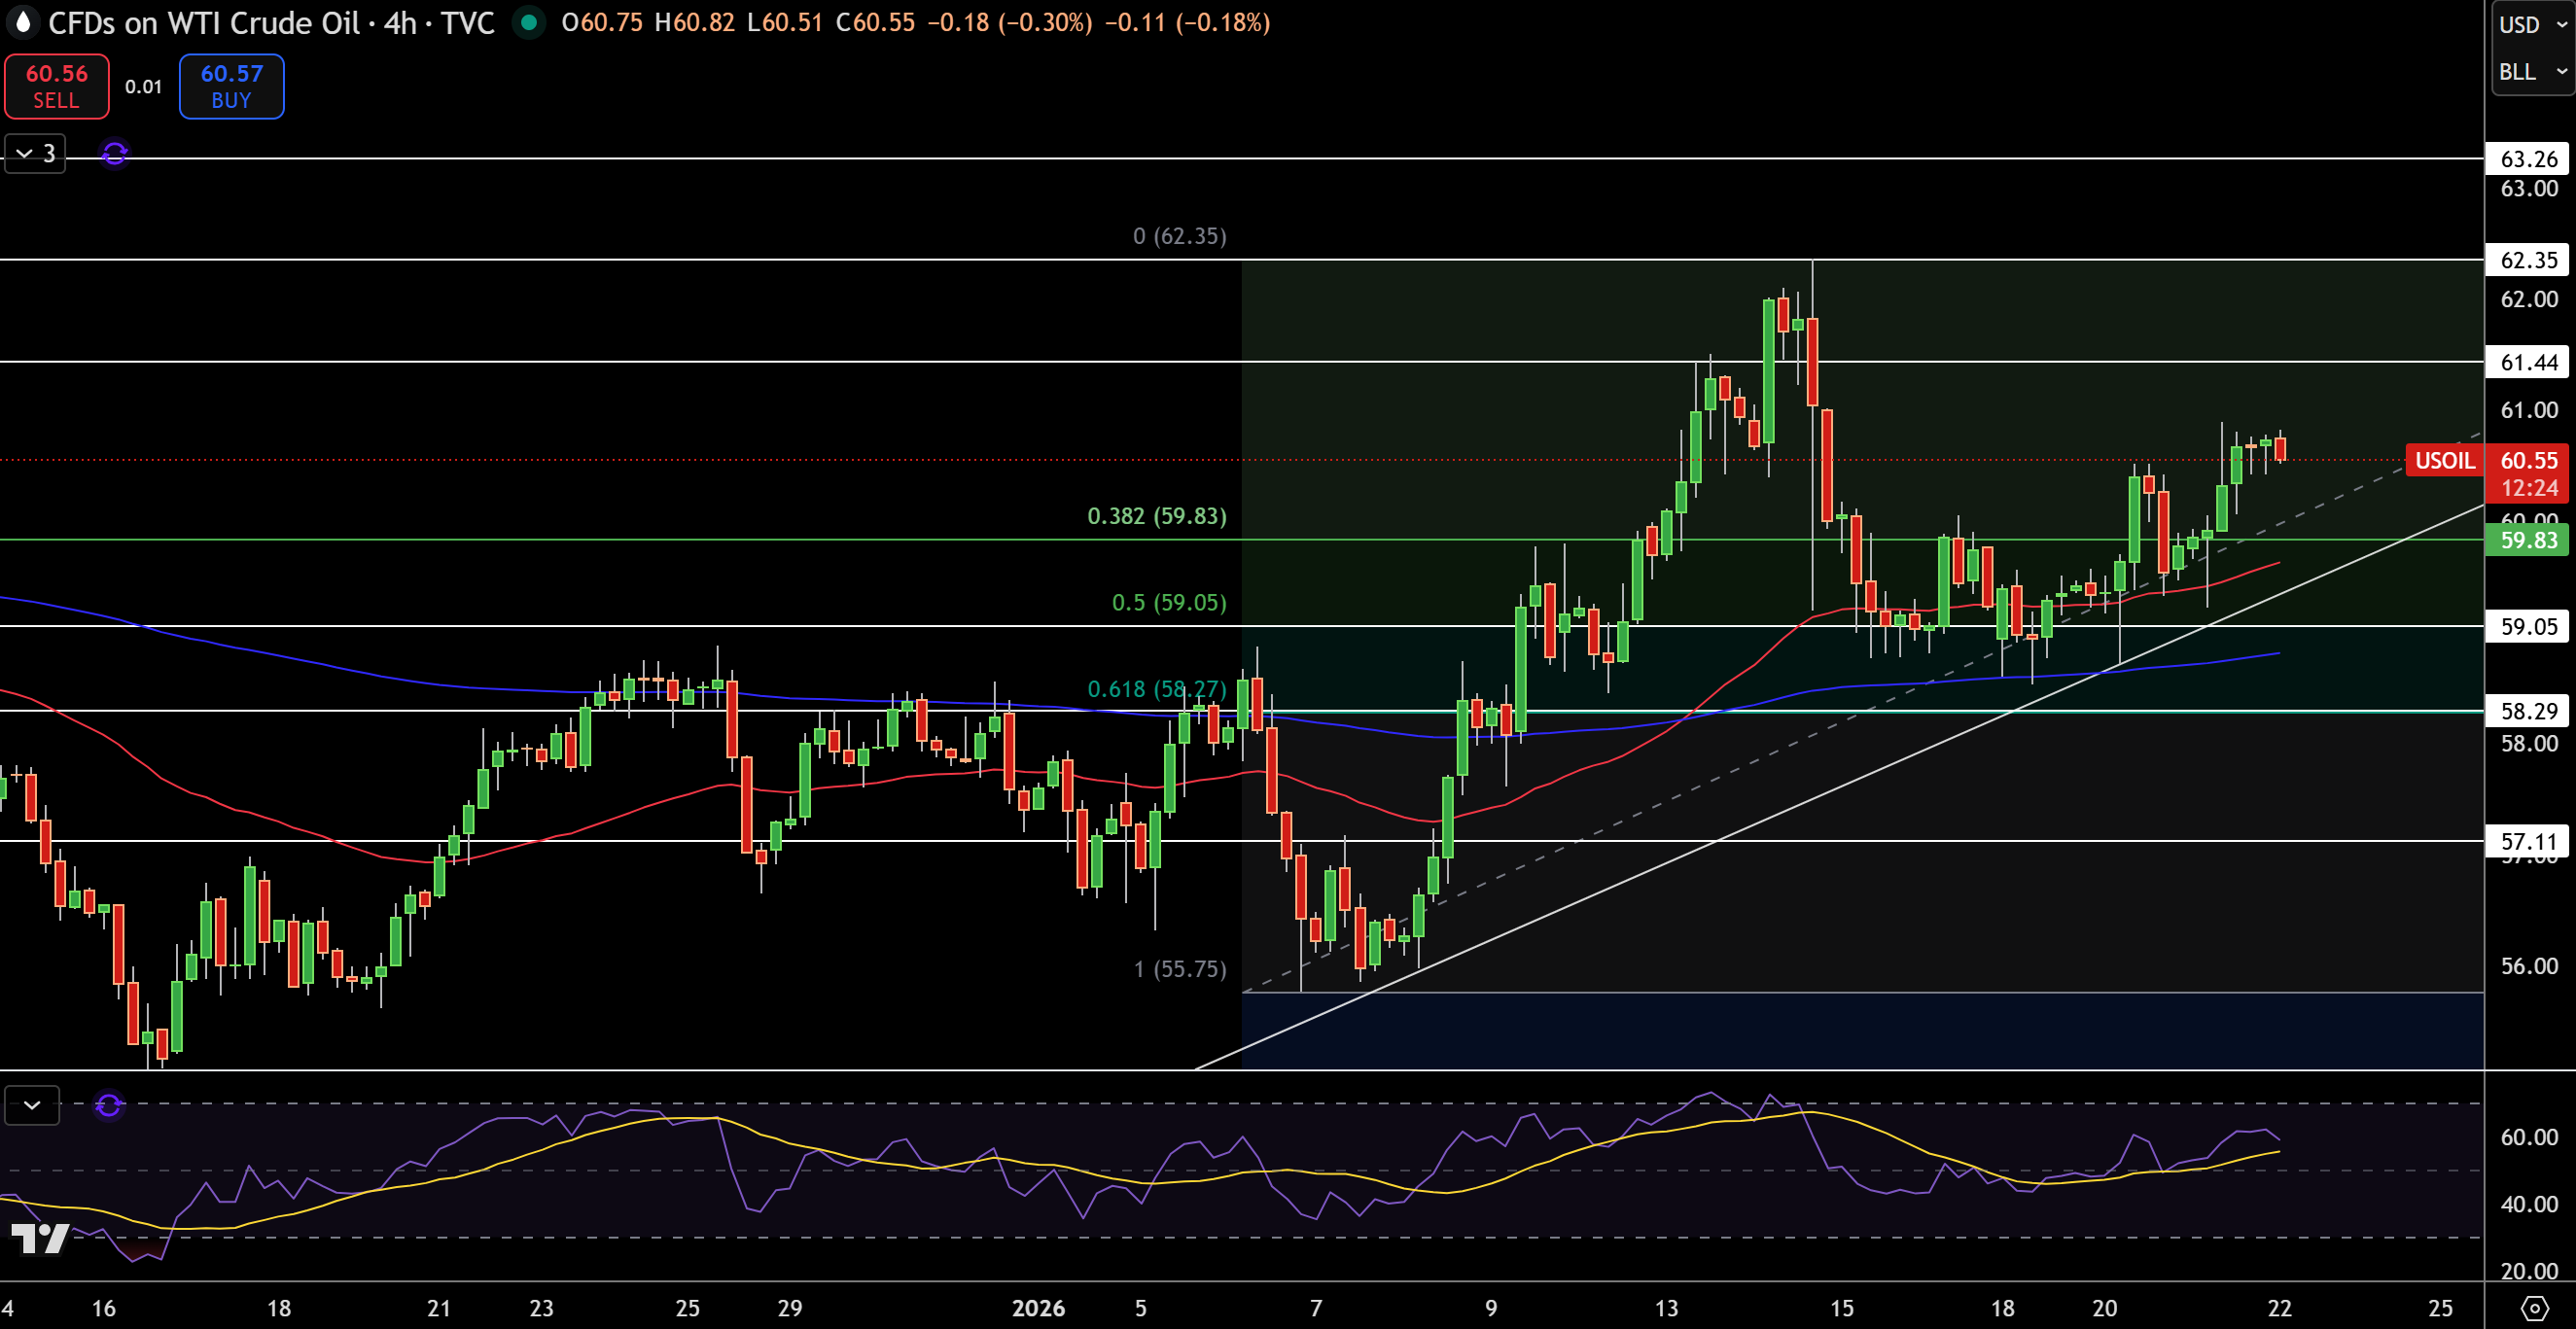The width and height of the screenshot is (2576, 1329).
Task: Open chart settings gear icon
Action: [x=2535, y=1307]
